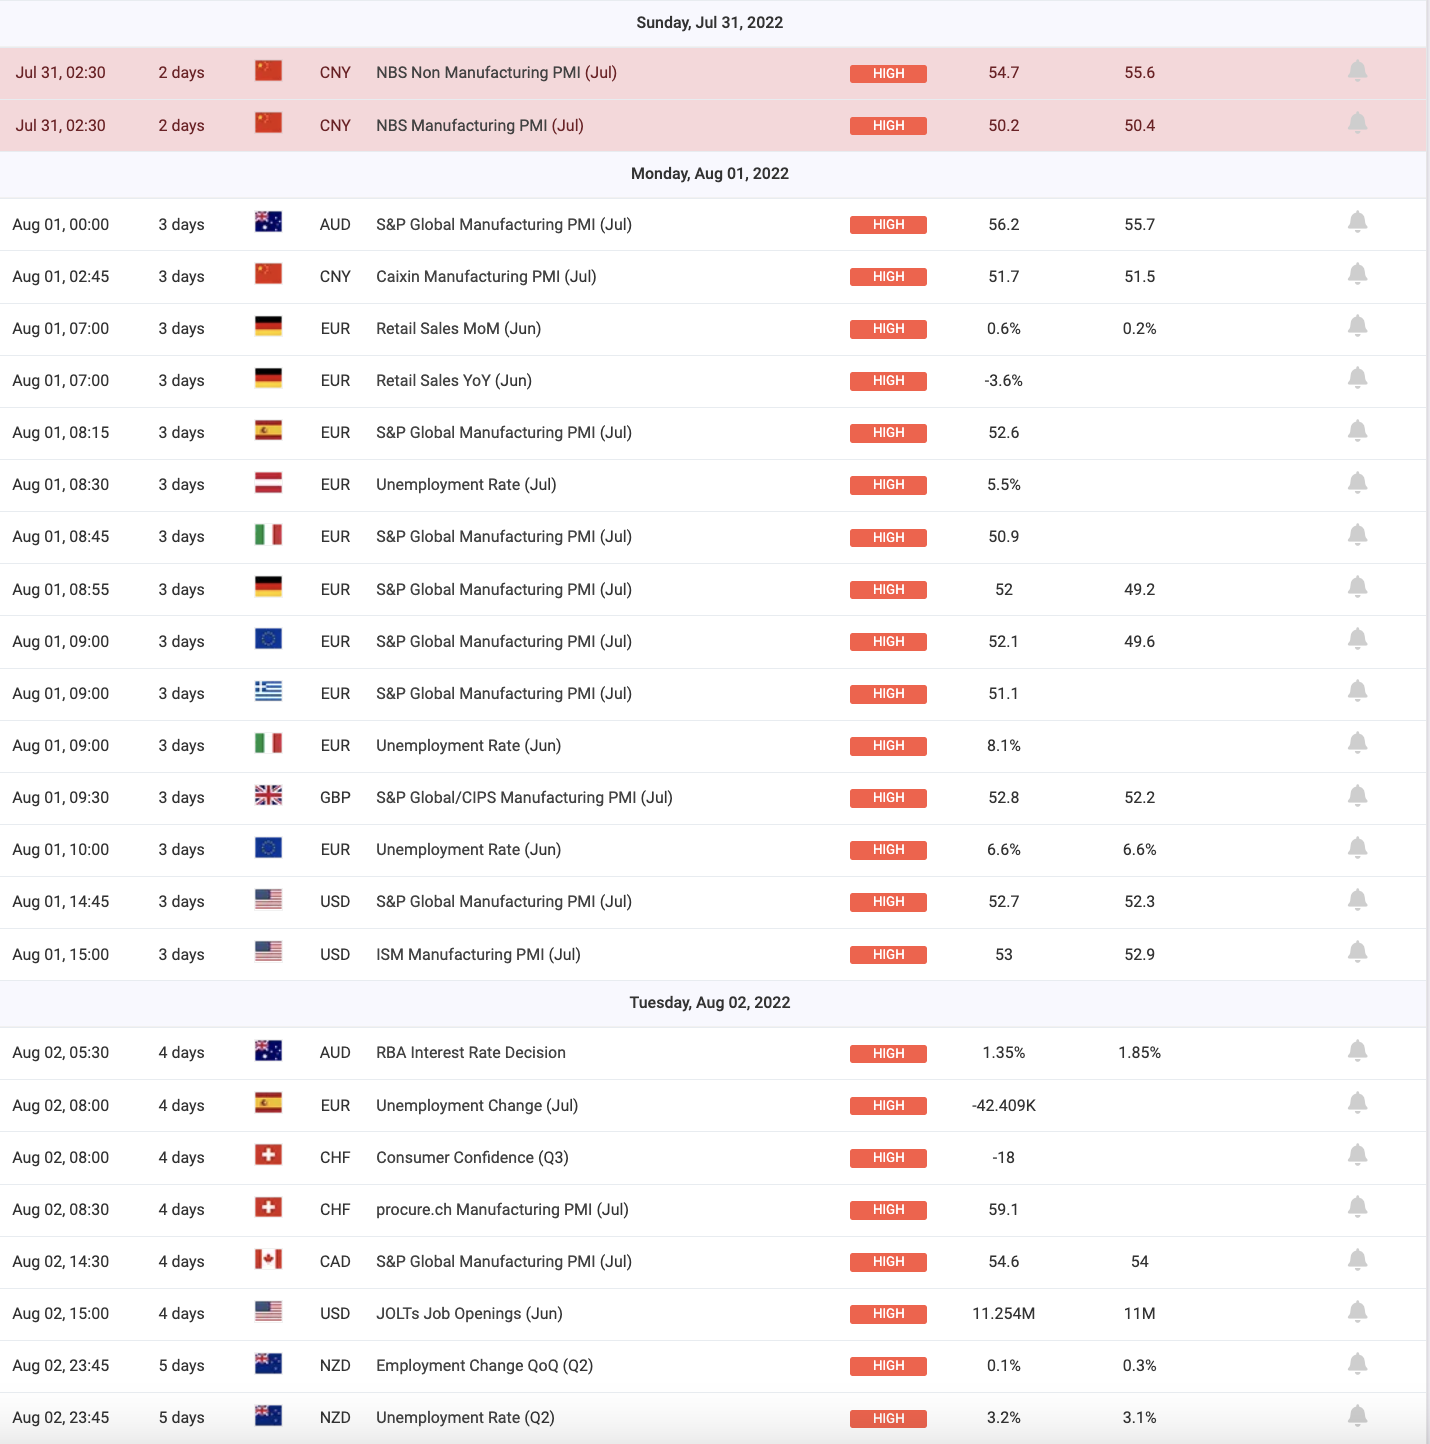Image resolution: width=1430 pixels, height=1444 pixels.
Task: Click value 52.9 for ISM Manufacturing PMI
Action: [x=1140, y=955]
